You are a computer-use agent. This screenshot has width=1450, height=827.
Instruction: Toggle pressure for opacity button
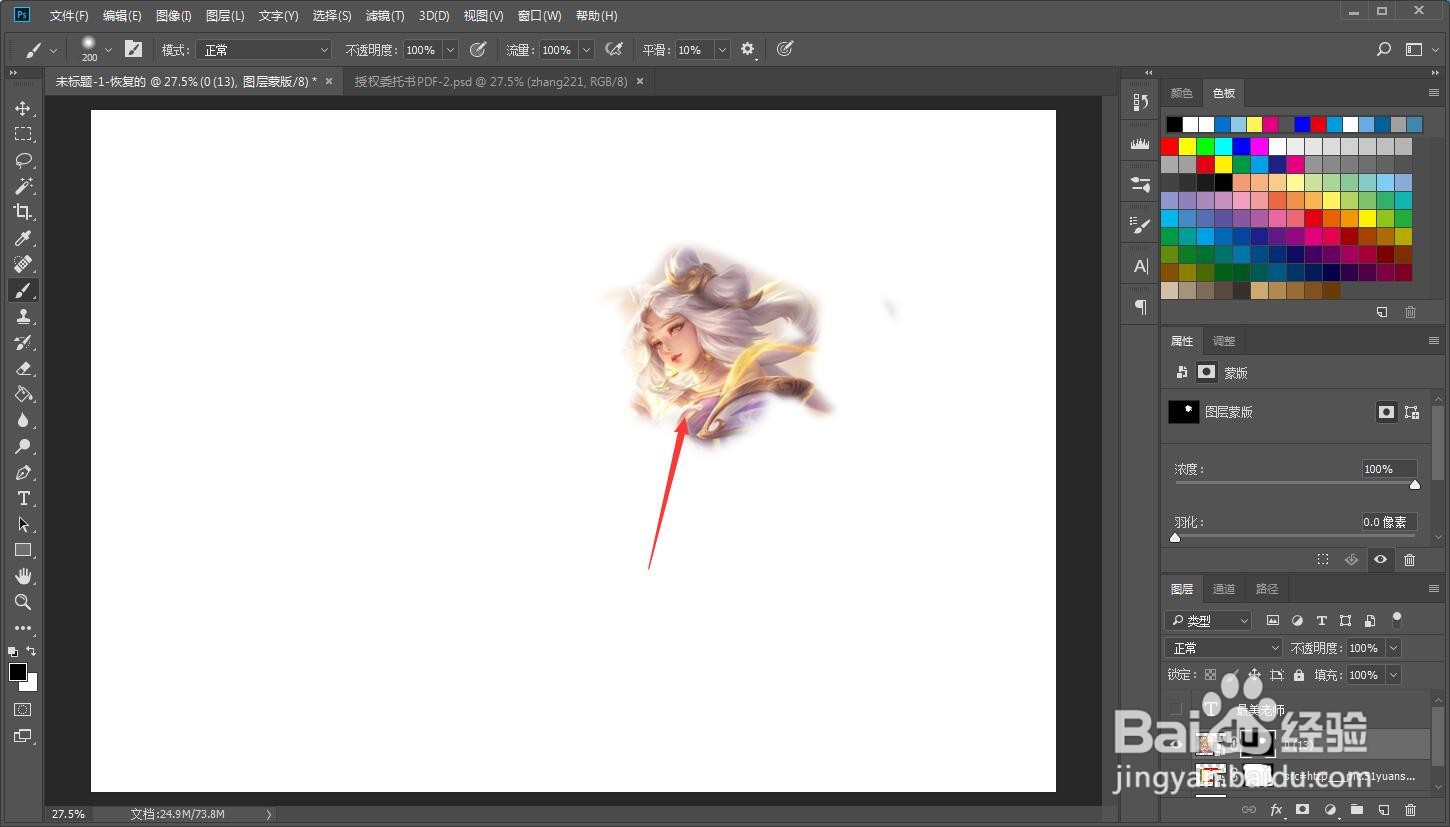[478, 50]
